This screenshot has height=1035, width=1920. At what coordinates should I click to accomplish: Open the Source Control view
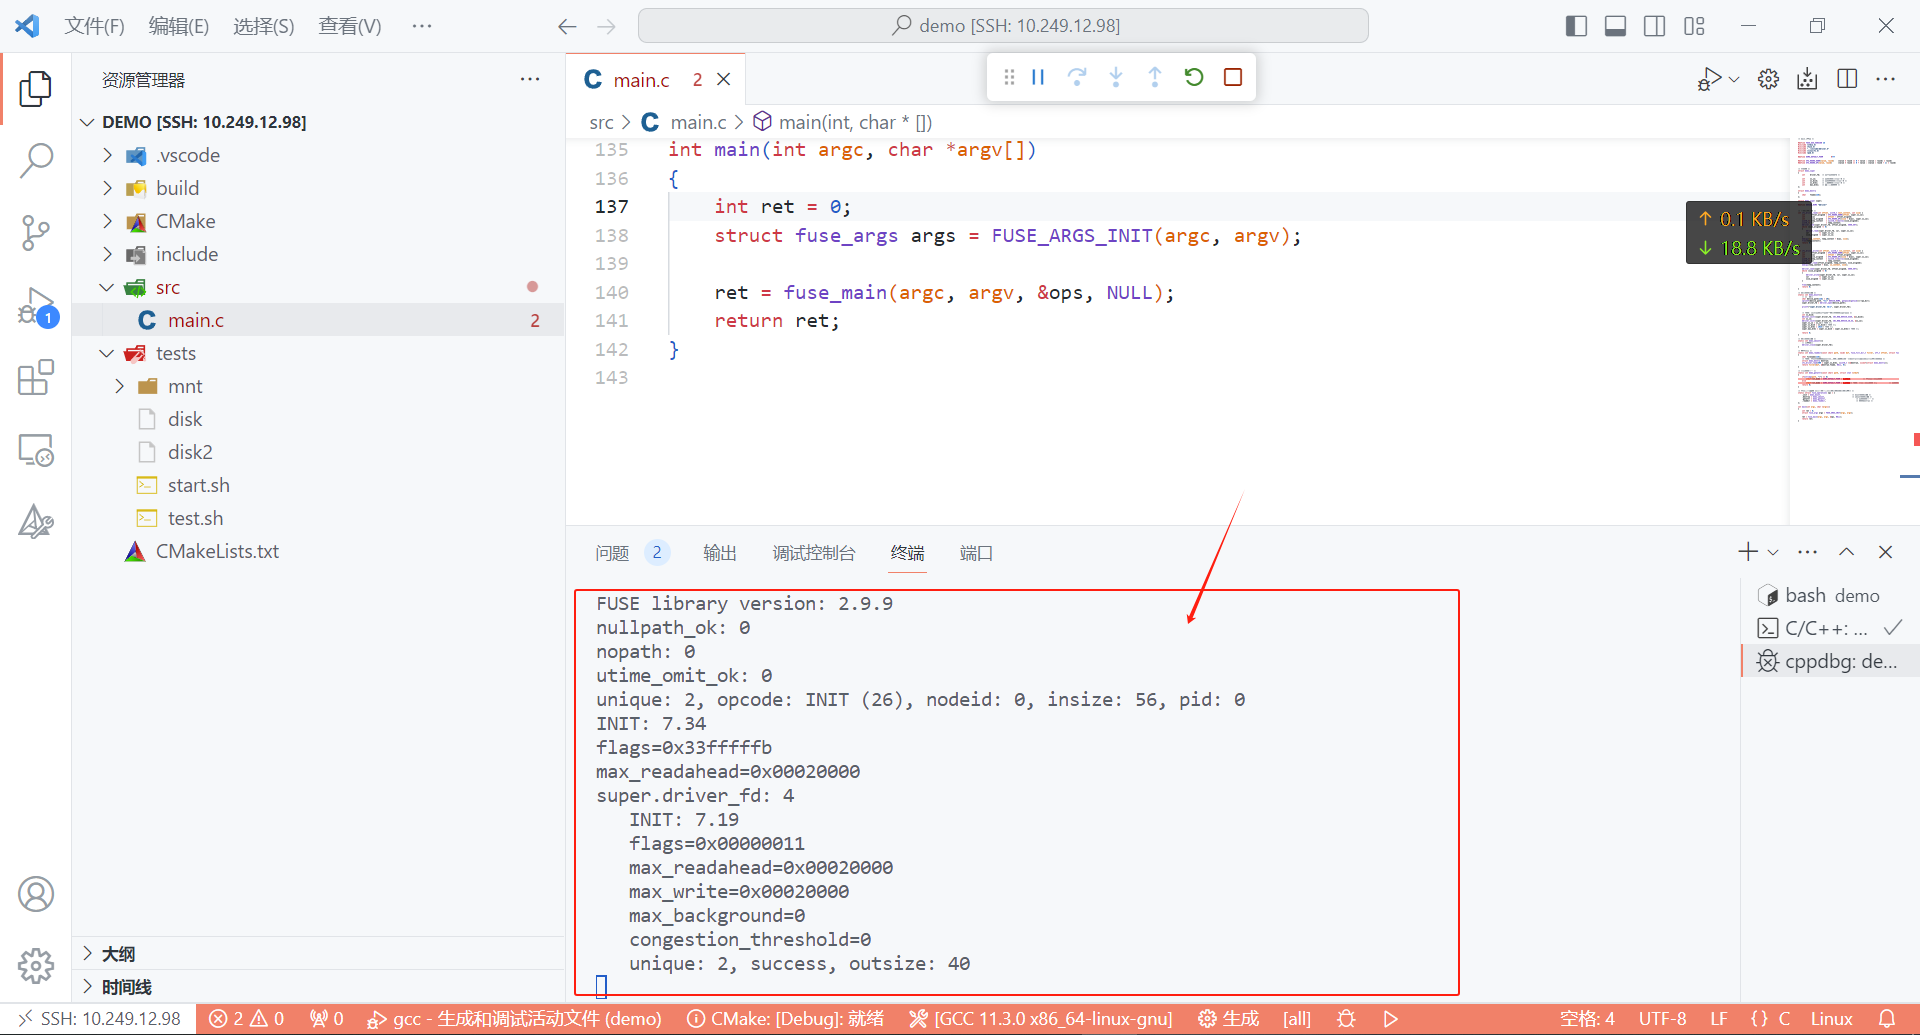(x=36, y=233)
